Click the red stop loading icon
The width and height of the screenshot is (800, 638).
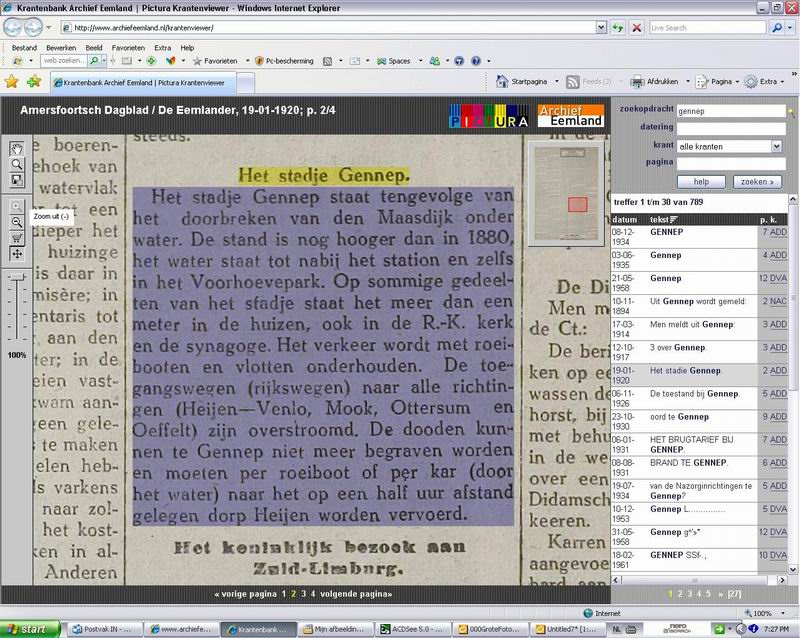click(x=637, y=28)
